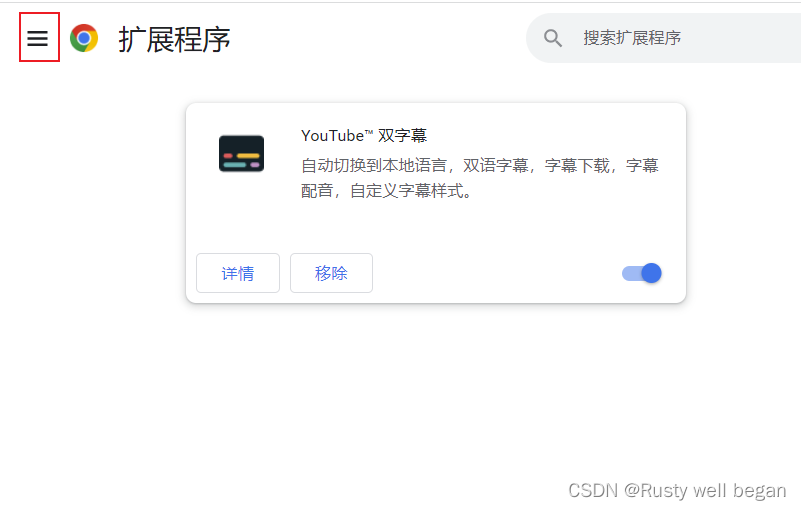Click 移除 to remove the extension

point(331,273)
